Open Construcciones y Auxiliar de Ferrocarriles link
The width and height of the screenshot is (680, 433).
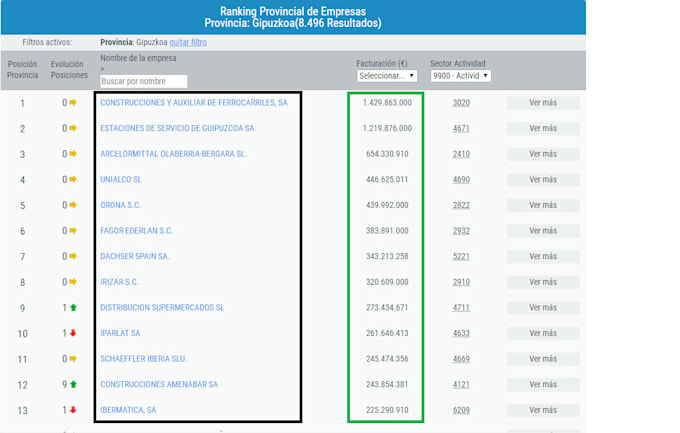click(194, 102)
